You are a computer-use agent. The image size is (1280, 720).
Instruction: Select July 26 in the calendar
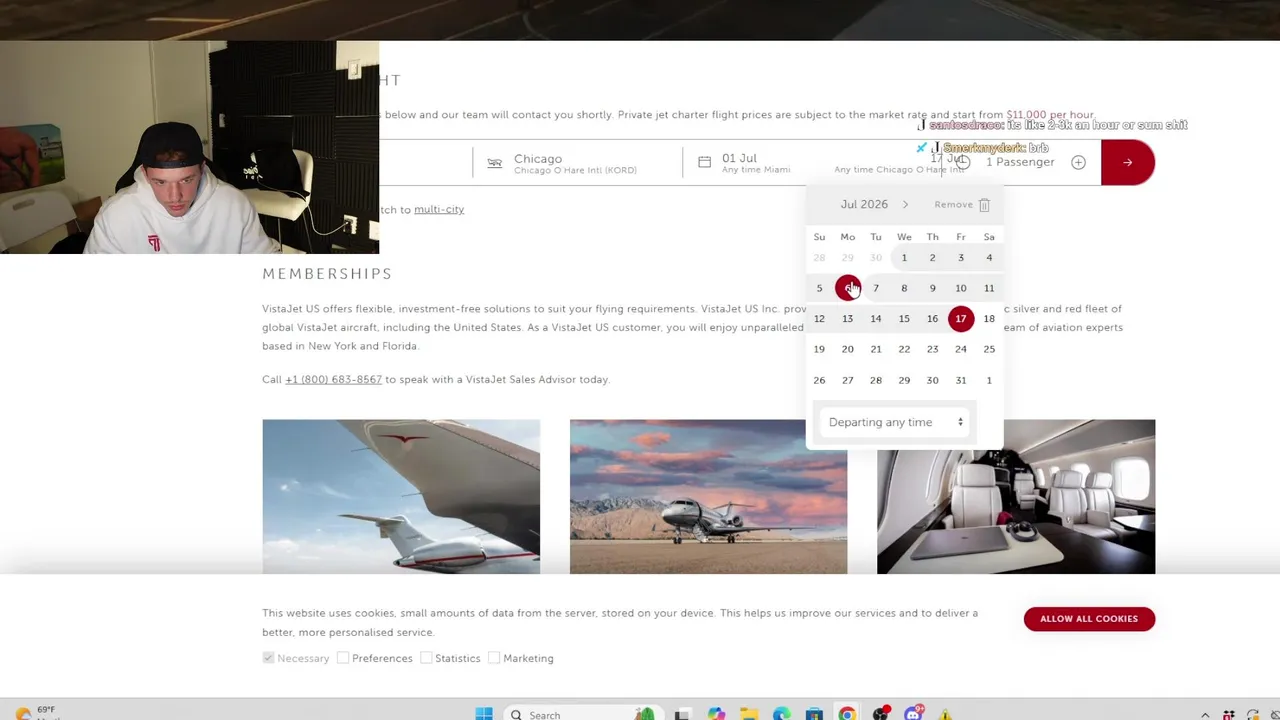(819, 380)
